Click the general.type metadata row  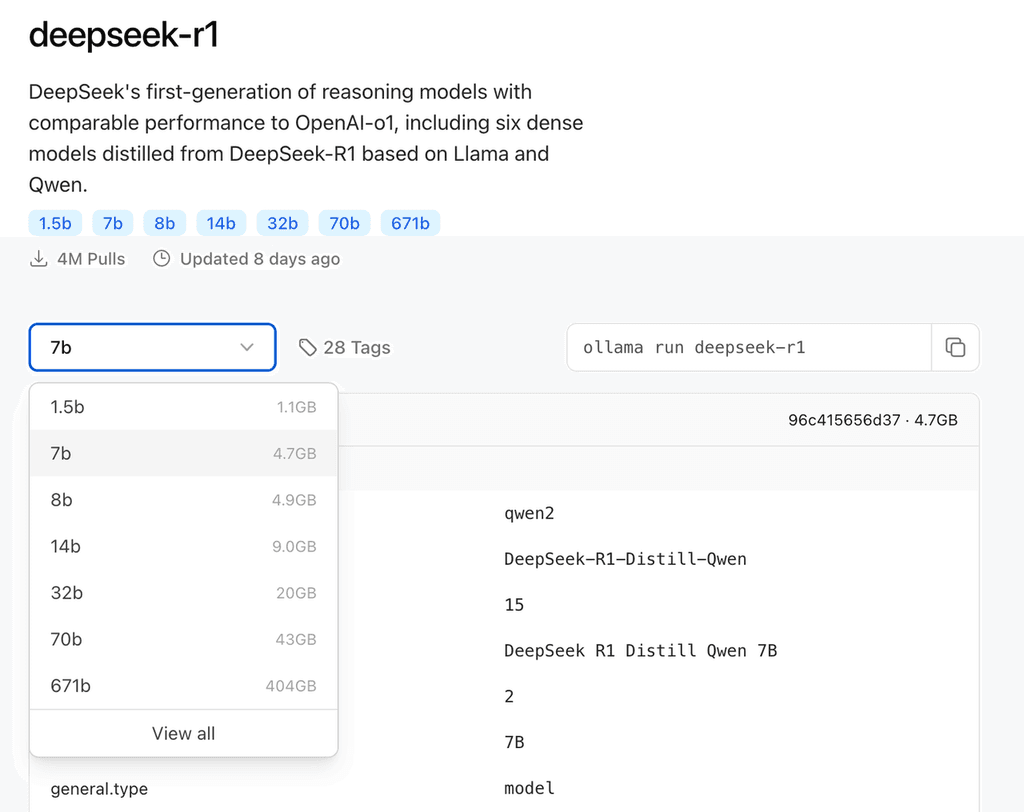(96, 789)
